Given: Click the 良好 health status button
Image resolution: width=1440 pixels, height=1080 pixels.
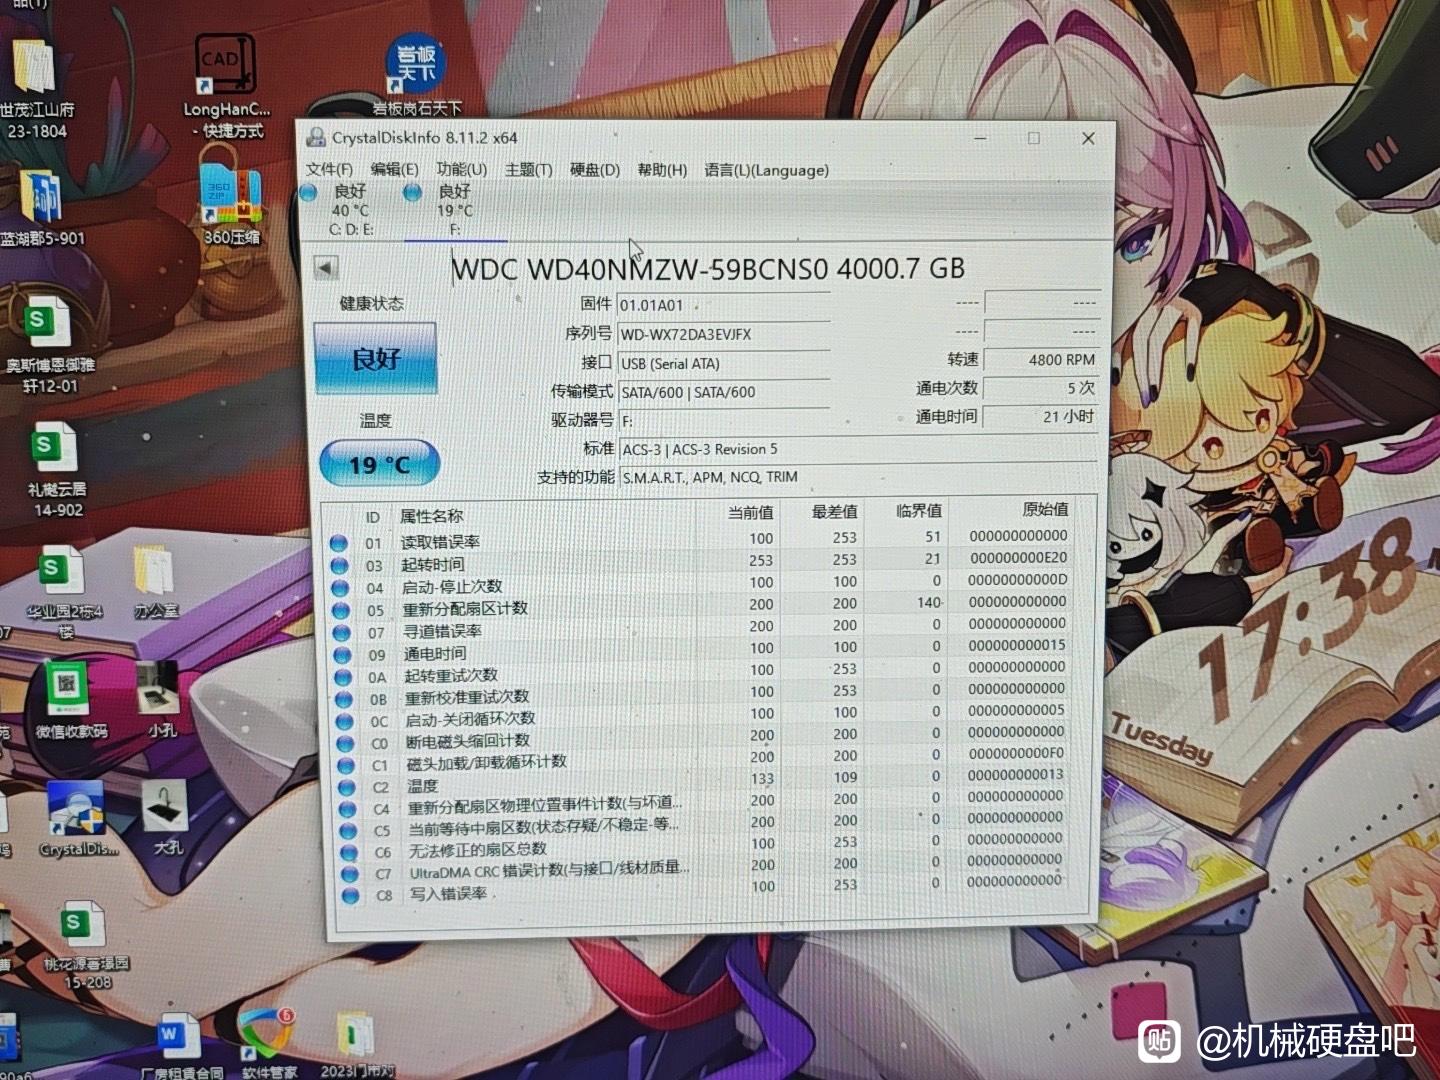Looking at the screenshot, I should click(375, 358).
